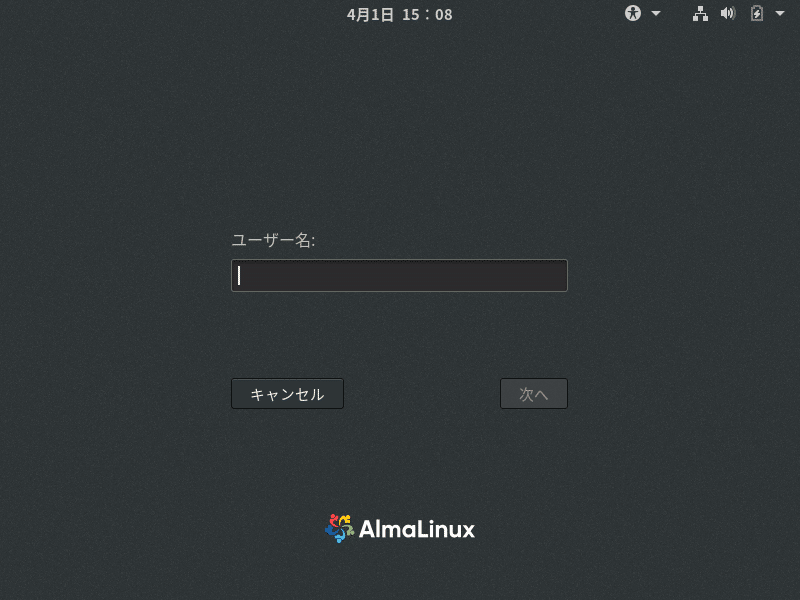Viewport: 800px width, 600px height.
Task: Click the colorful AlmaLinux logo emblem
Action: click(340, 528)
